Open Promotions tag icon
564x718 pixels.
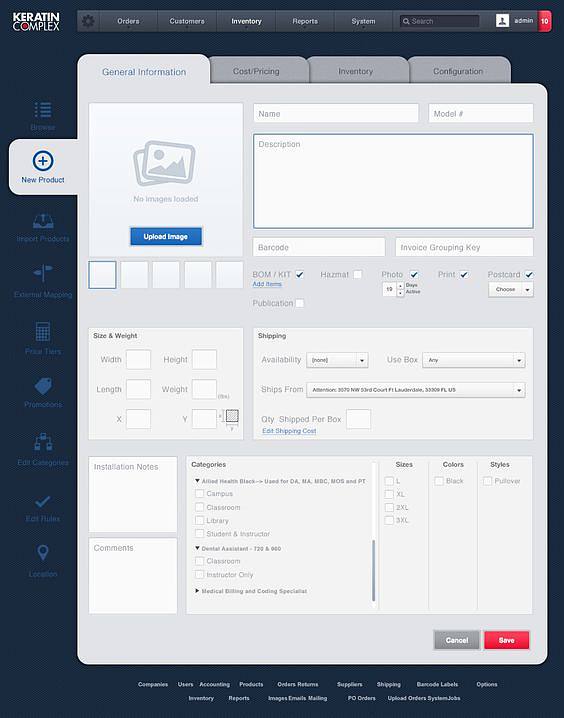pos(43,386)
